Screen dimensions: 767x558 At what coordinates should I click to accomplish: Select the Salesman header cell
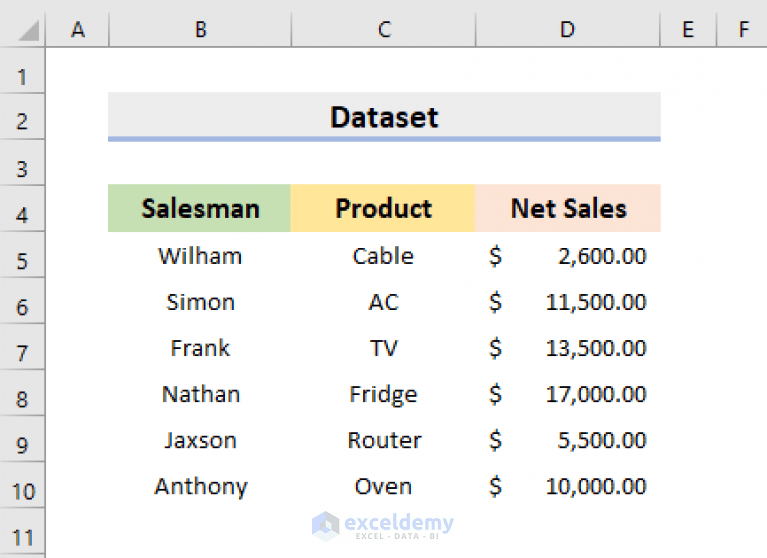click(x=200, y=208)
